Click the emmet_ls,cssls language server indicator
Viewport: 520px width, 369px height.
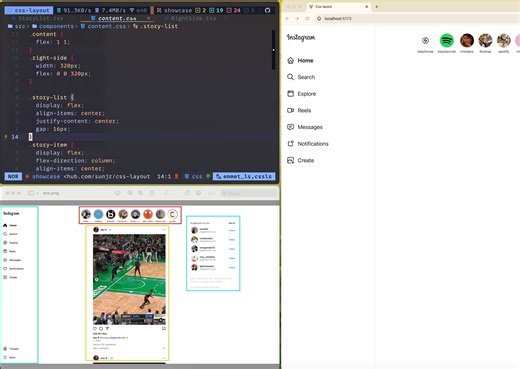244,176
